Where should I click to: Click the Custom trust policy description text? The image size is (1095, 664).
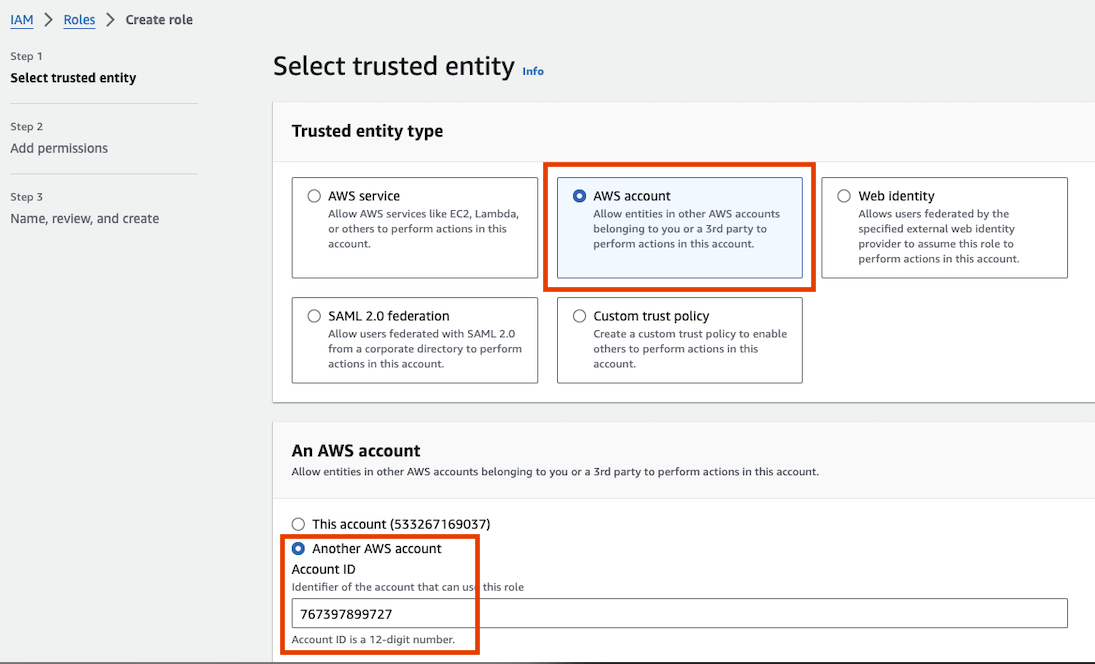pyautogui.click(x=690, y=349)
